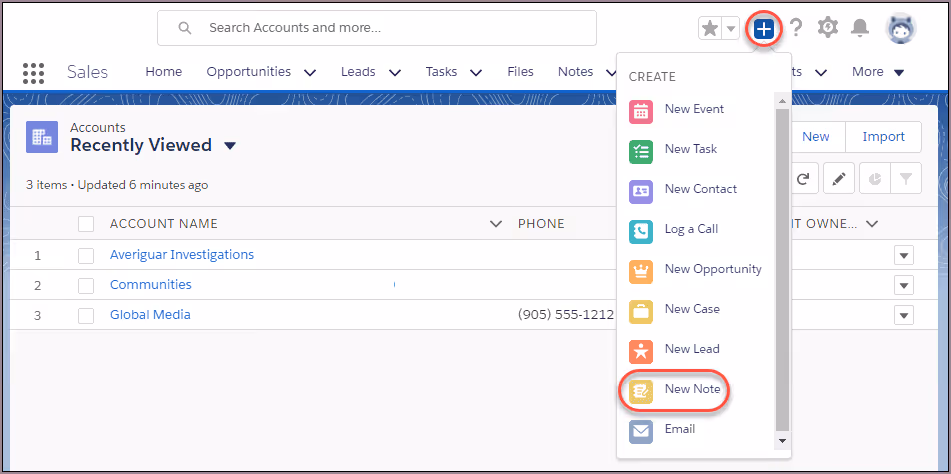The width and height of the screenshot is (951, 474).
Task: Check the Global Media row checkbox
Action: tap(86, 316)
